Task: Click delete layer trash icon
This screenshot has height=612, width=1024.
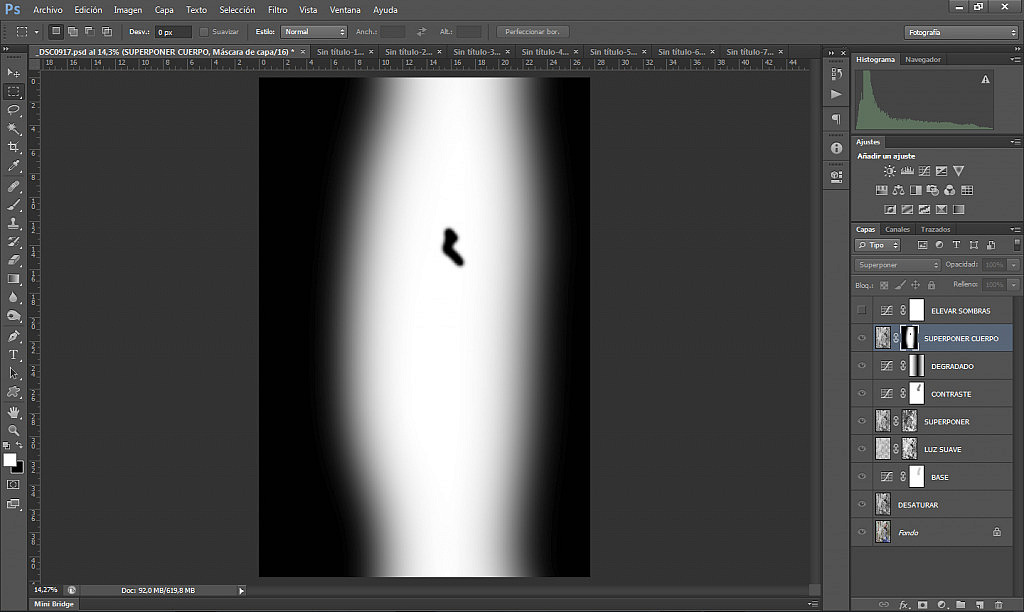Action: 998,605
